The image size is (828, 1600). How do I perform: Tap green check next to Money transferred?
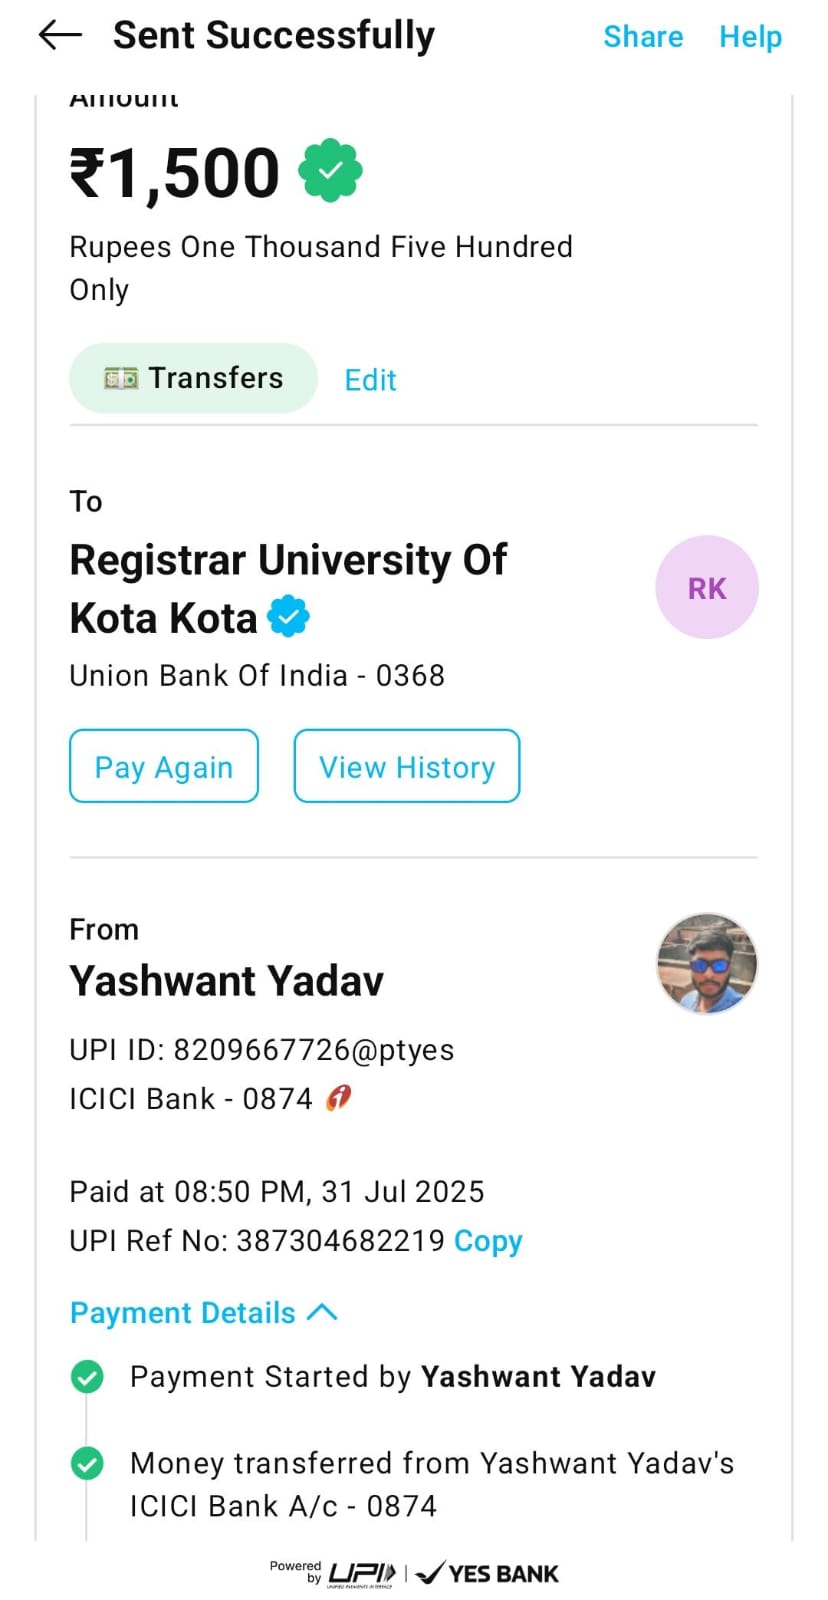coord(87,1464)
